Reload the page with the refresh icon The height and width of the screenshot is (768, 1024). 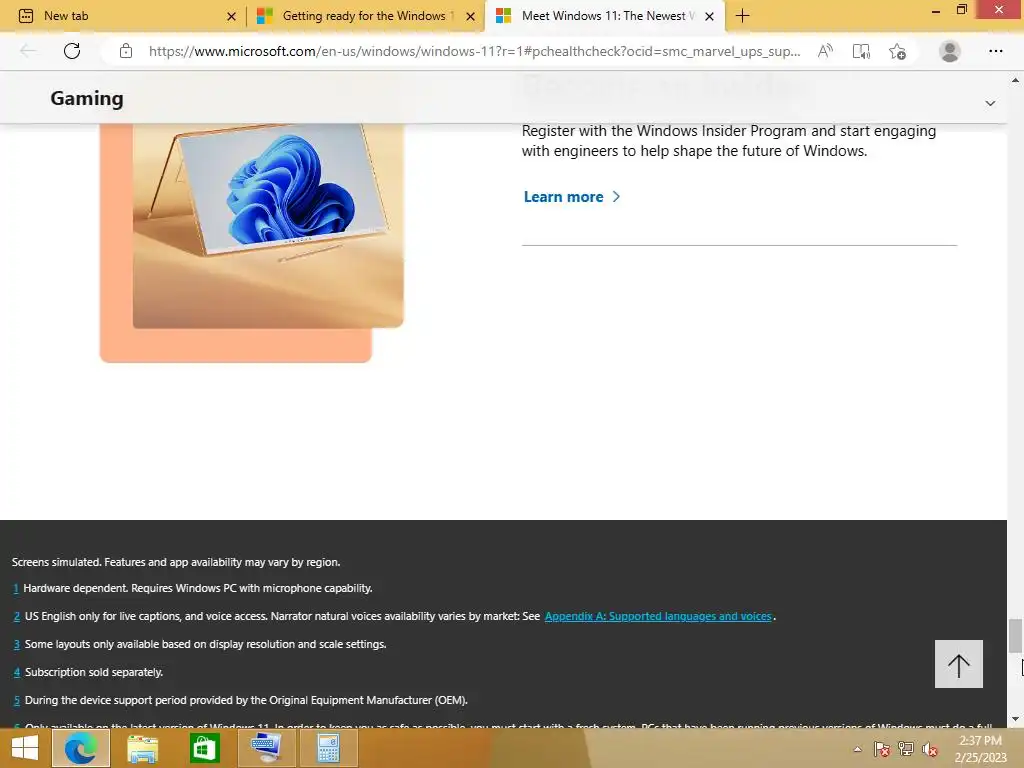pyautogui.click(x=72, y=51)
